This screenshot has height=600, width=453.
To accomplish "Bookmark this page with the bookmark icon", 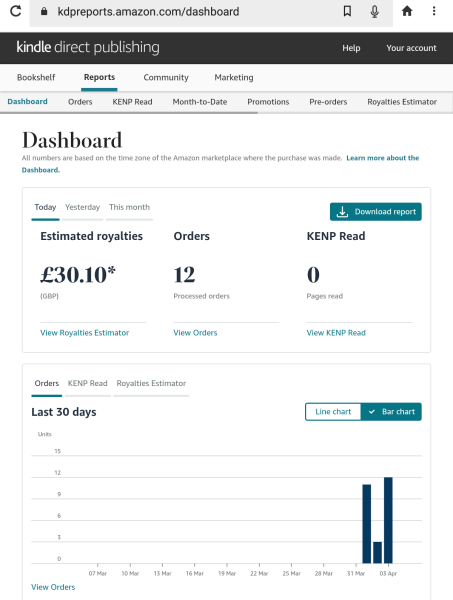I will 347,11.
